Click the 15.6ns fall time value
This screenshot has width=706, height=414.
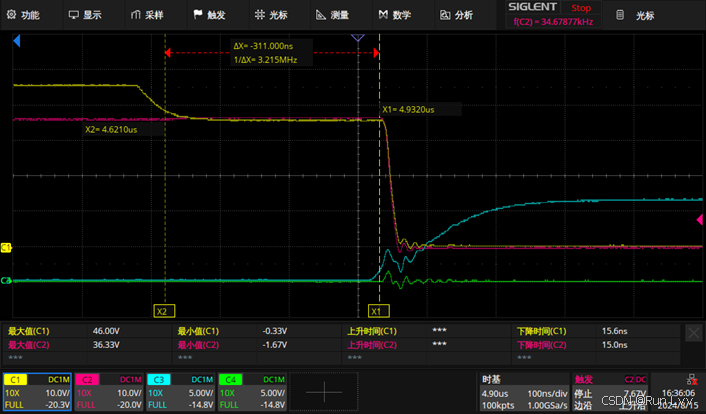pos(615,331)
